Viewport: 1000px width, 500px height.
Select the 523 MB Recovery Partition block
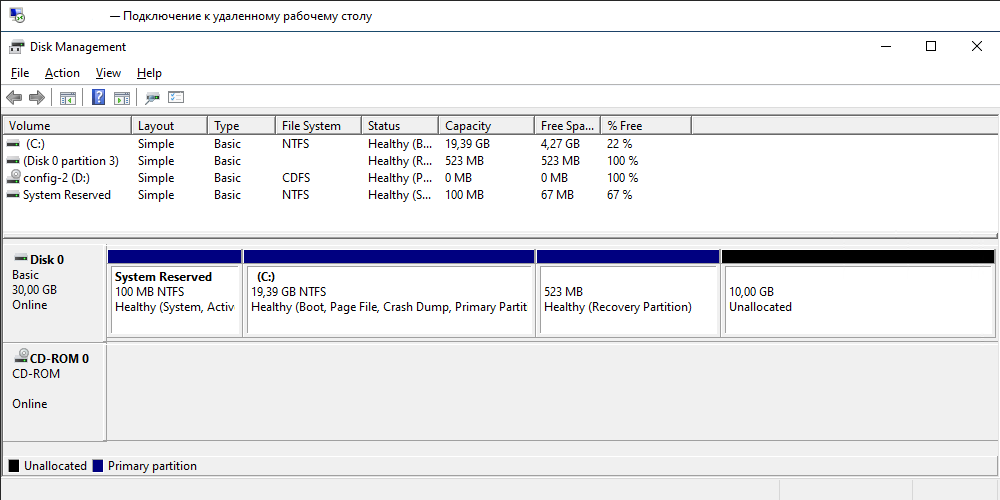point(627,299)
